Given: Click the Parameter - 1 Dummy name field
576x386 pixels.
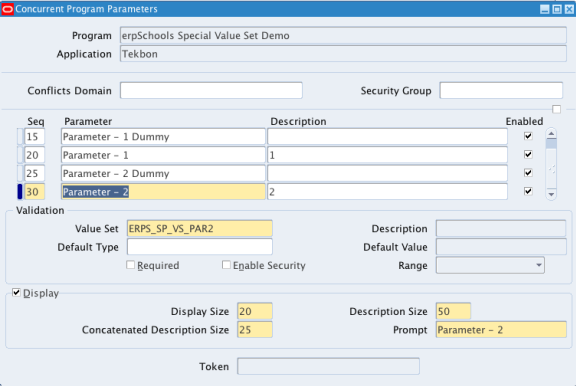Looking at the screenshot, I should [x=163, y=137].
